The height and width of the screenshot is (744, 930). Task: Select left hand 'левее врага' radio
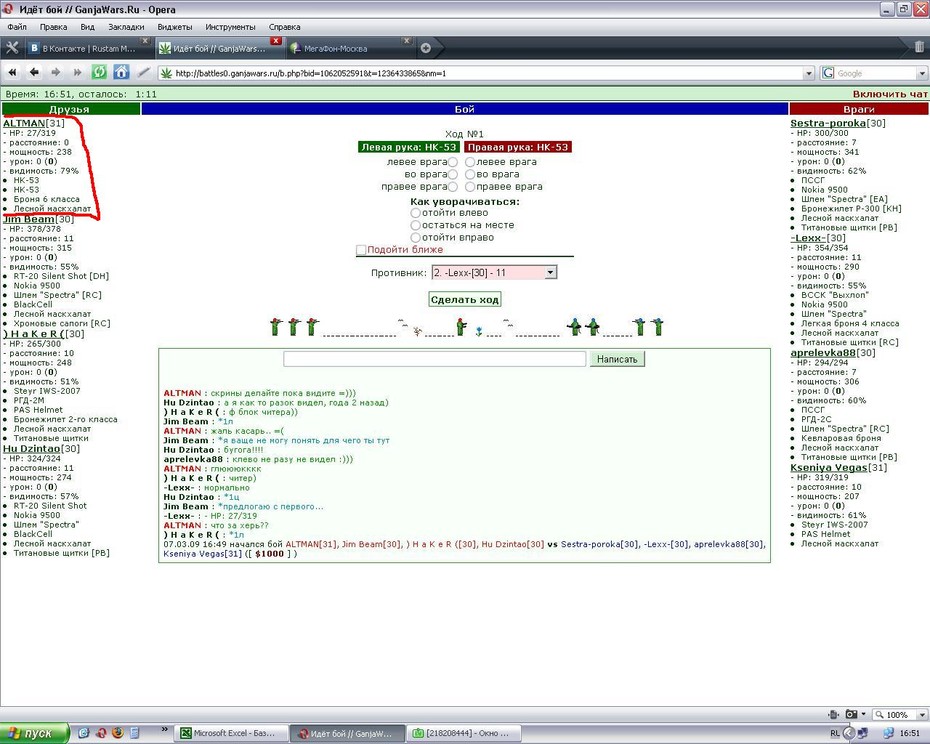453,162
